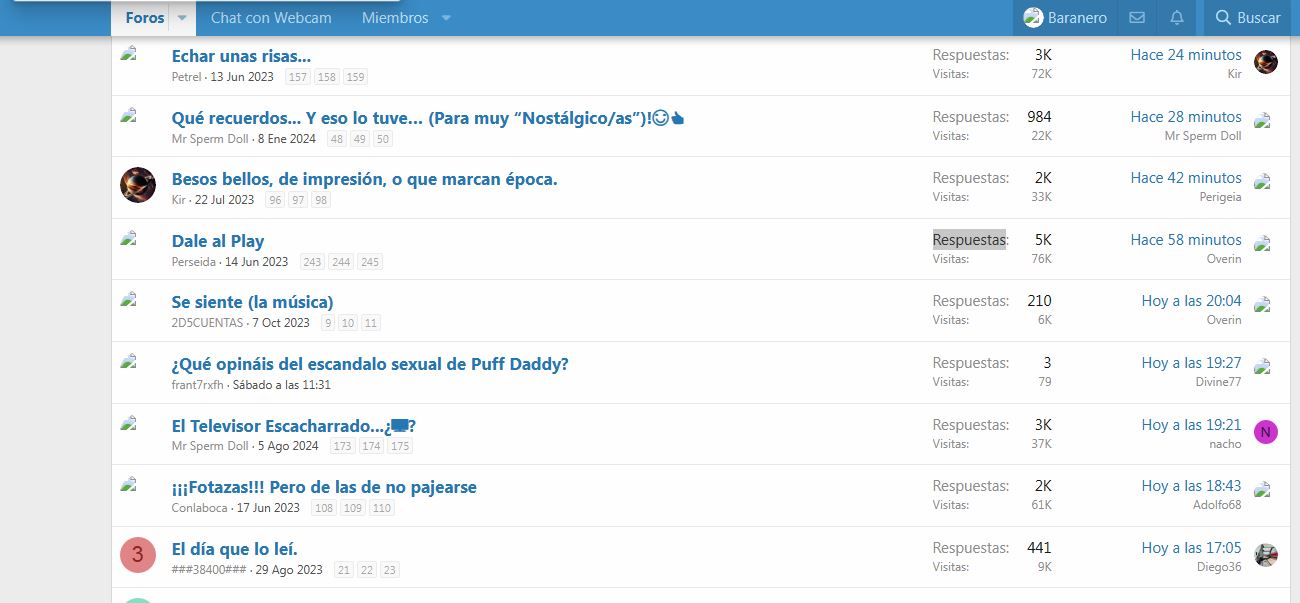
Task: Open the alerts bell icon
Action: click(1177, 18)
